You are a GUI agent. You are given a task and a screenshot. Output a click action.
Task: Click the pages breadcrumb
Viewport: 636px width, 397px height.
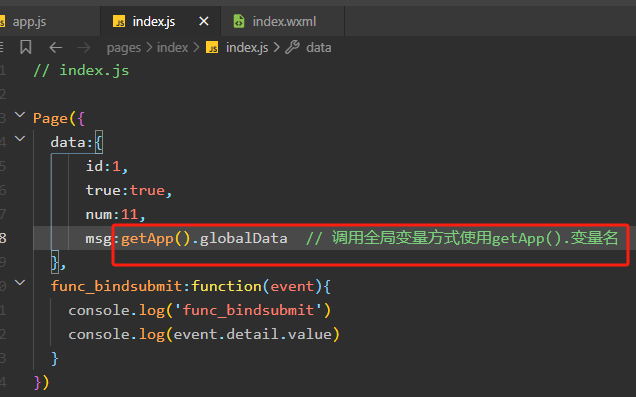(124, 48)
